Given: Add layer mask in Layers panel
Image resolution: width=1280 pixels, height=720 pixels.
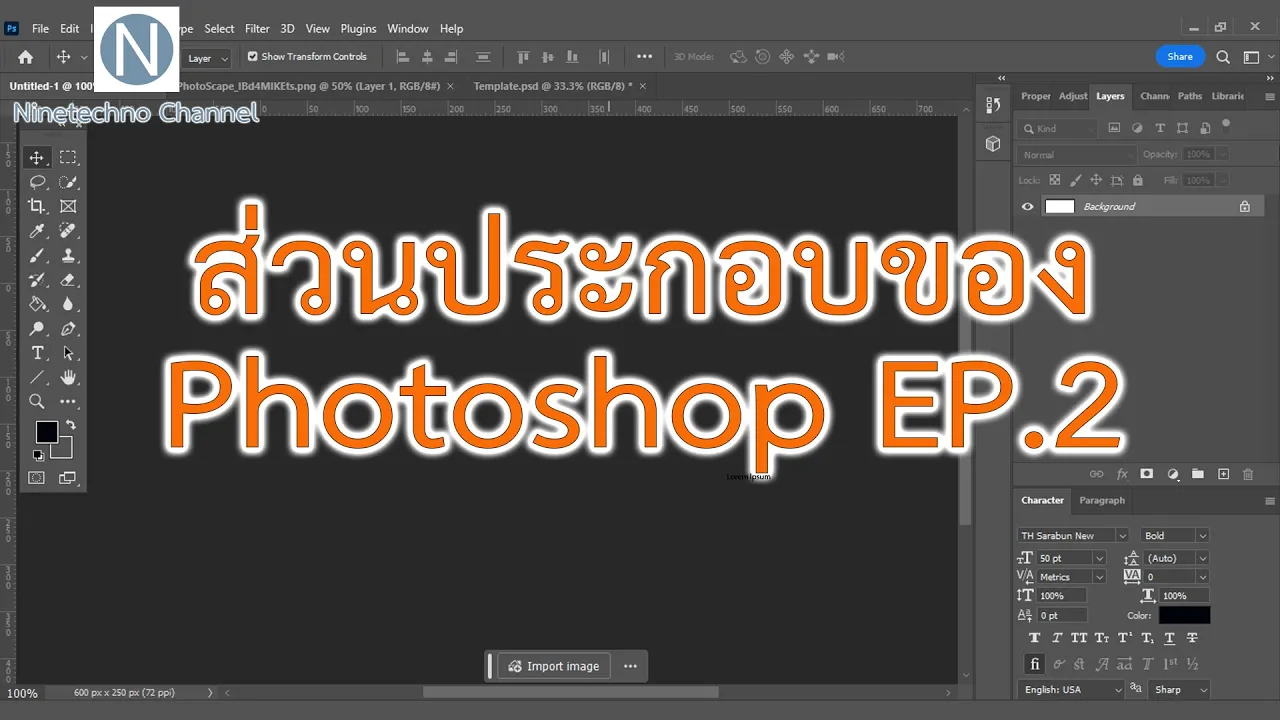Looking at the screenshot, I should [x=1147, y=474].
